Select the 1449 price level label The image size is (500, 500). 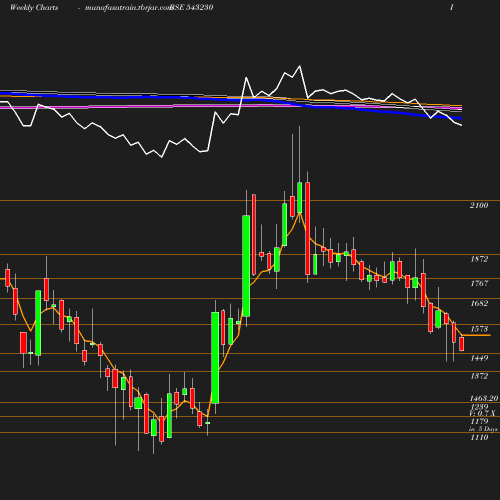click(479, 358)
